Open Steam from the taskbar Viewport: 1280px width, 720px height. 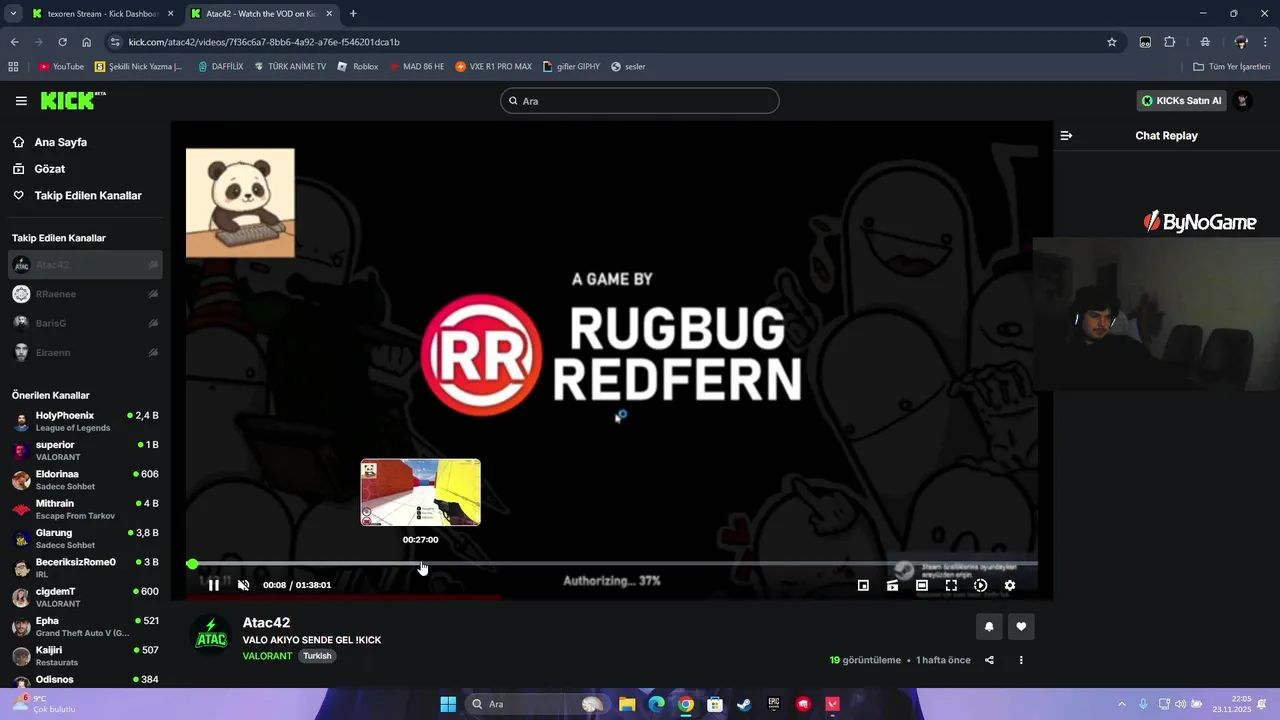point(744,704)
